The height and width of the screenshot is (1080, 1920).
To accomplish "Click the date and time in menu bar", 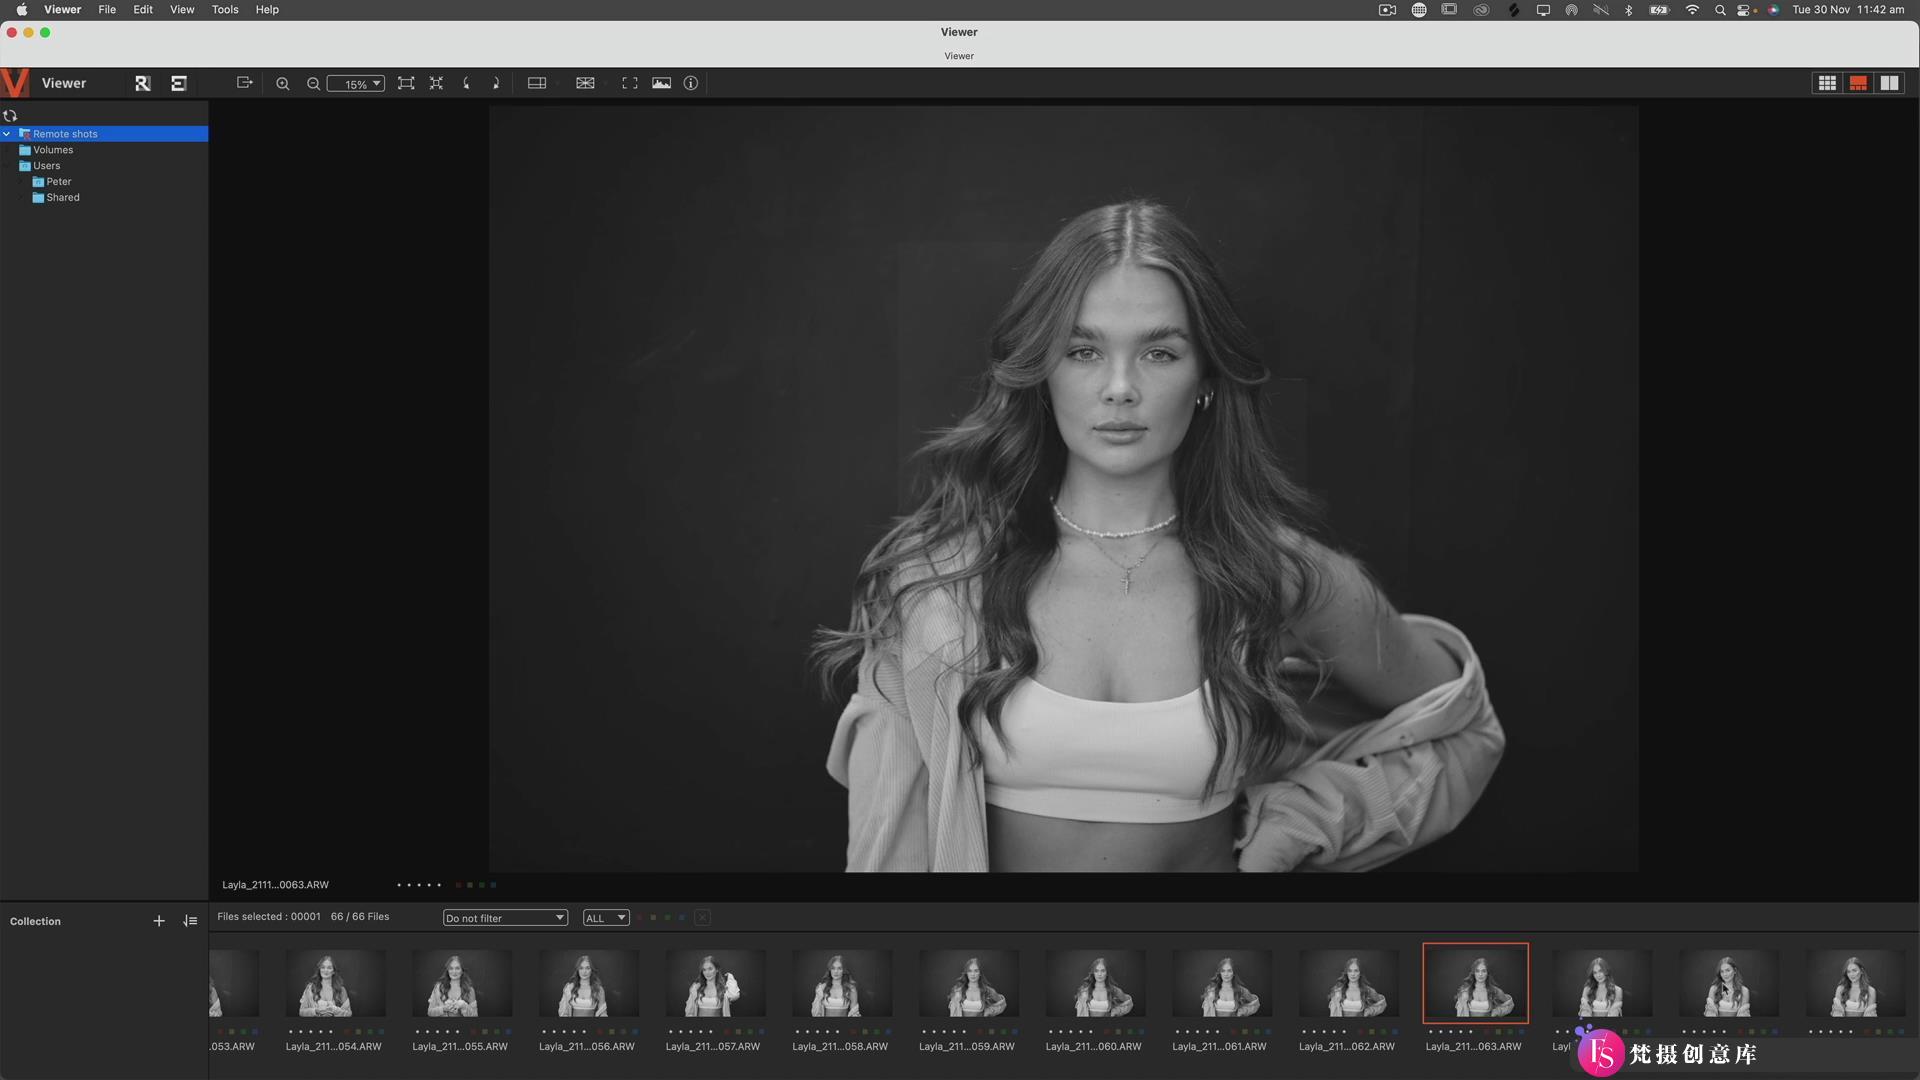I will point(1848,9).
